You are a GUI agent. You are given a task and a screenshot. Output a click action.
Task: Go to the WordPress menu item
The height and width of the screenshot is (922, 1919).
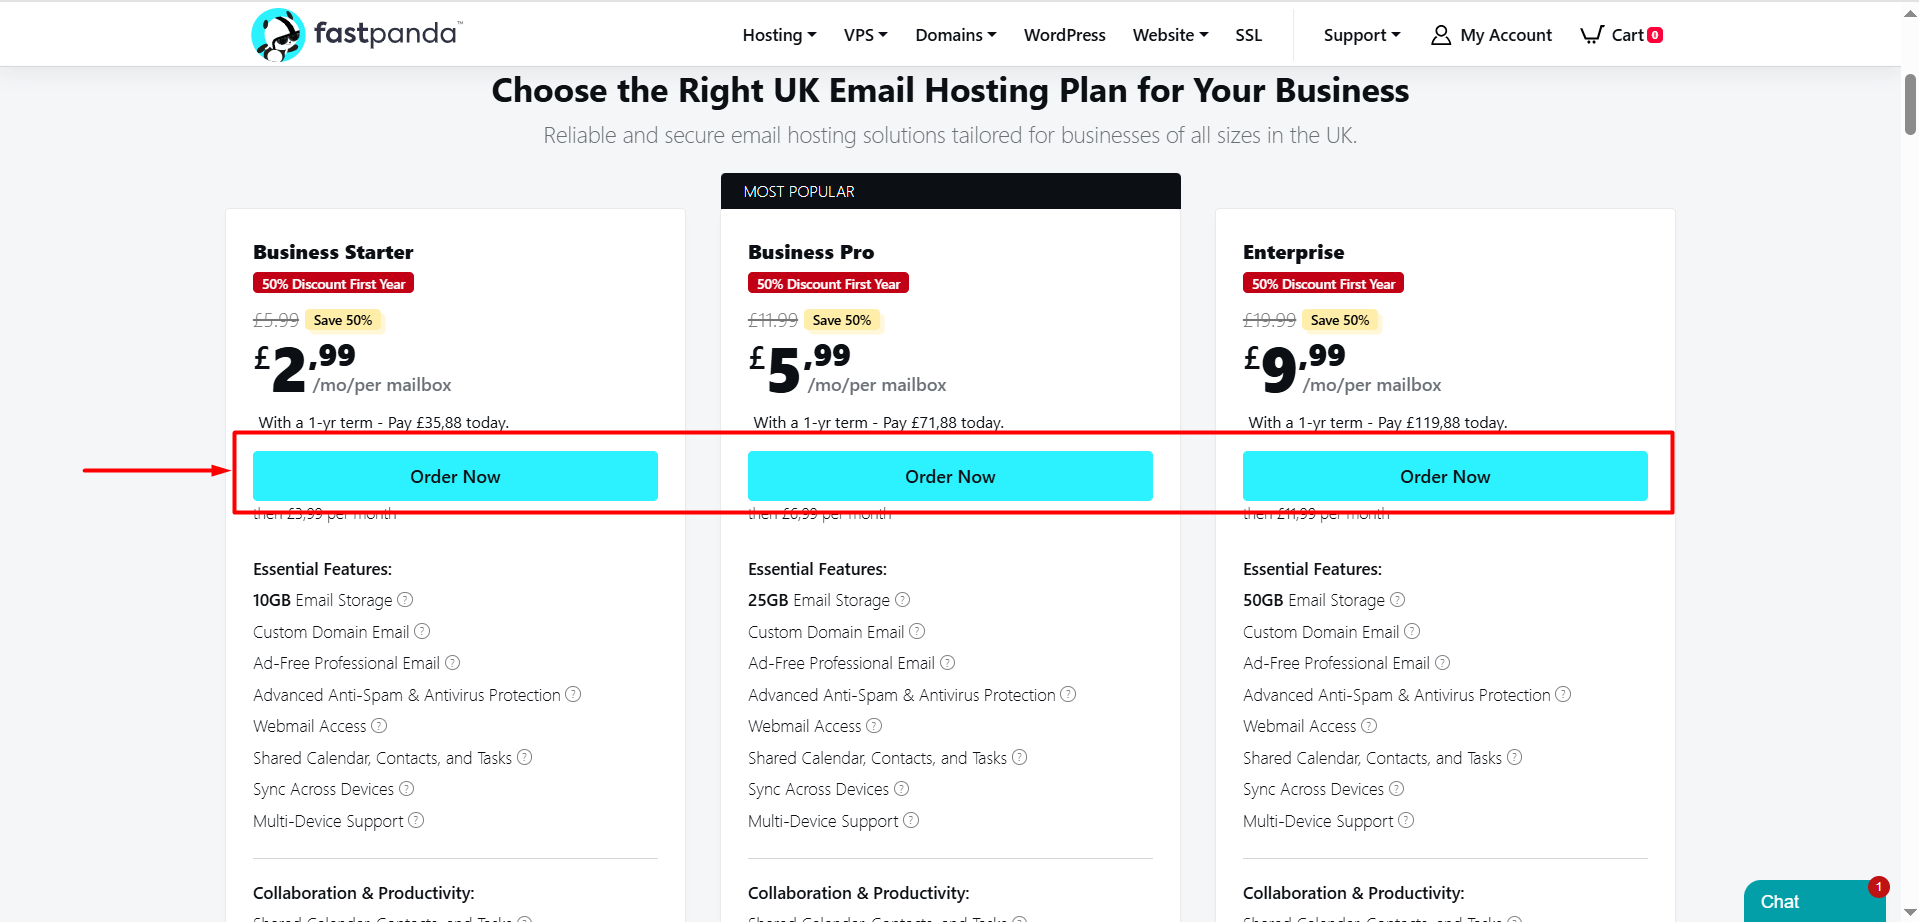pos(1064,35)
